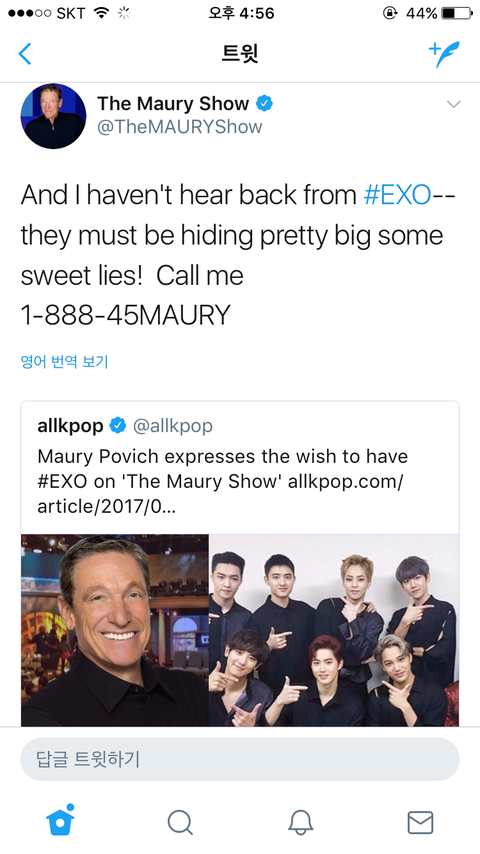Tap the Wi-Fi icon in status bar

point(101,13)
